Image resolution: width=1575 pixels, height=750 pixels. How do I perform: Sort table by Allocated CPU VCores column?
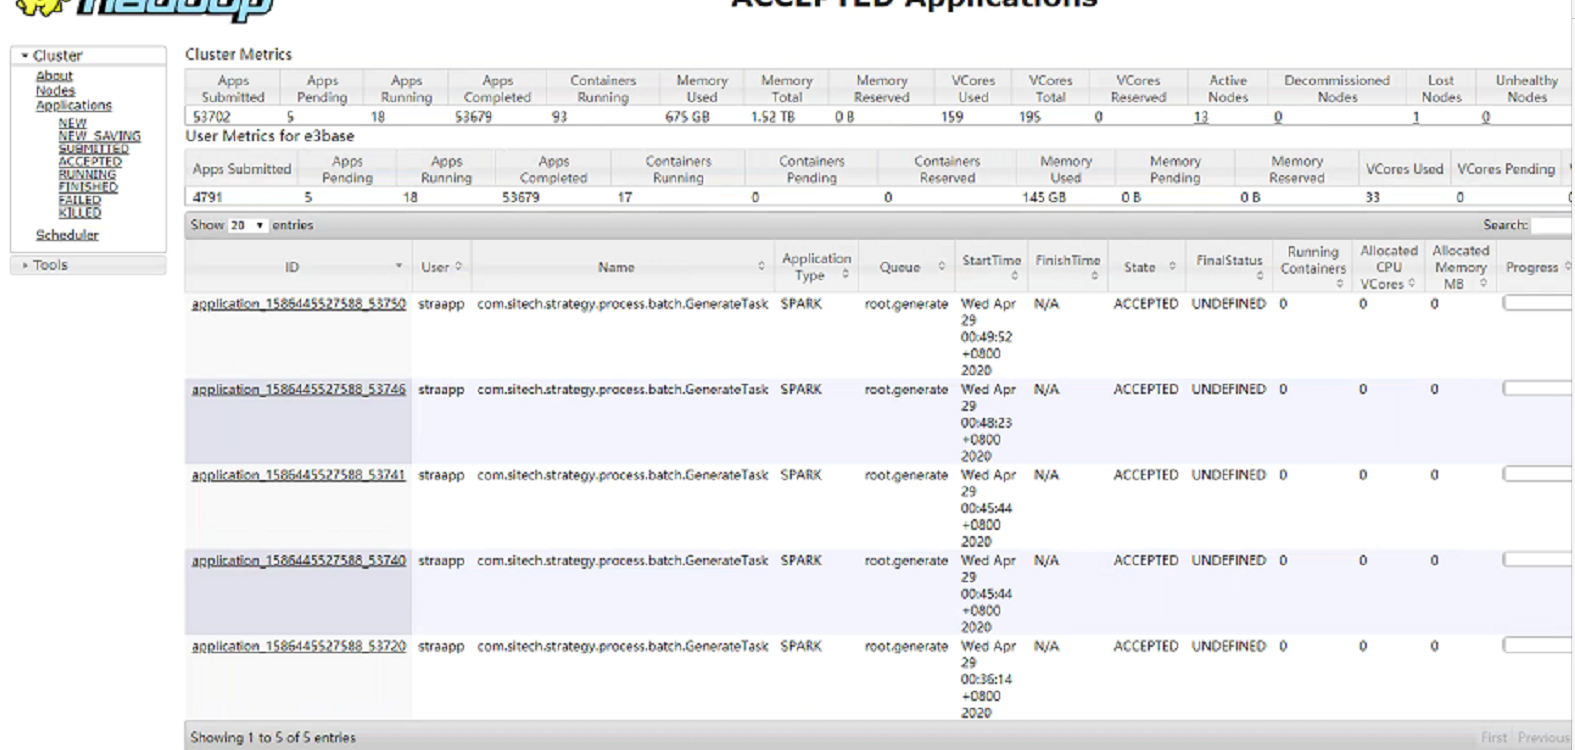(x=1388, y=267)
